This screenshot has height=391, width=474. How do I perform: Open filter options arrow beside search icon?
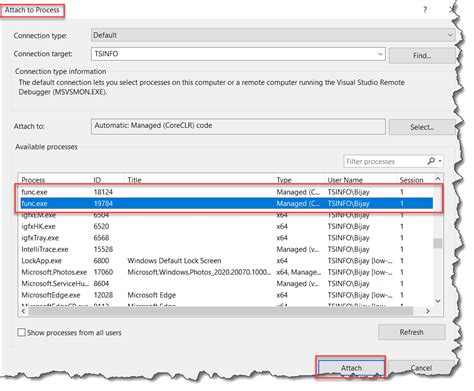440,161
